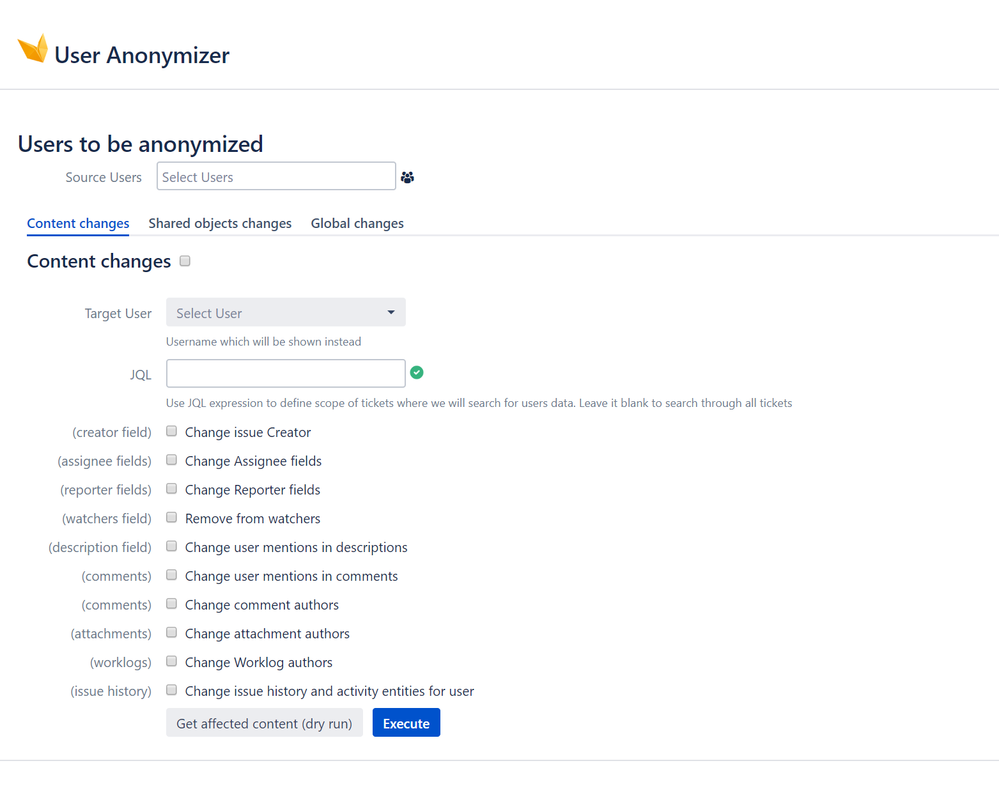Click the (creator field) label
This screenshot has height=796, width=999.
112,432
